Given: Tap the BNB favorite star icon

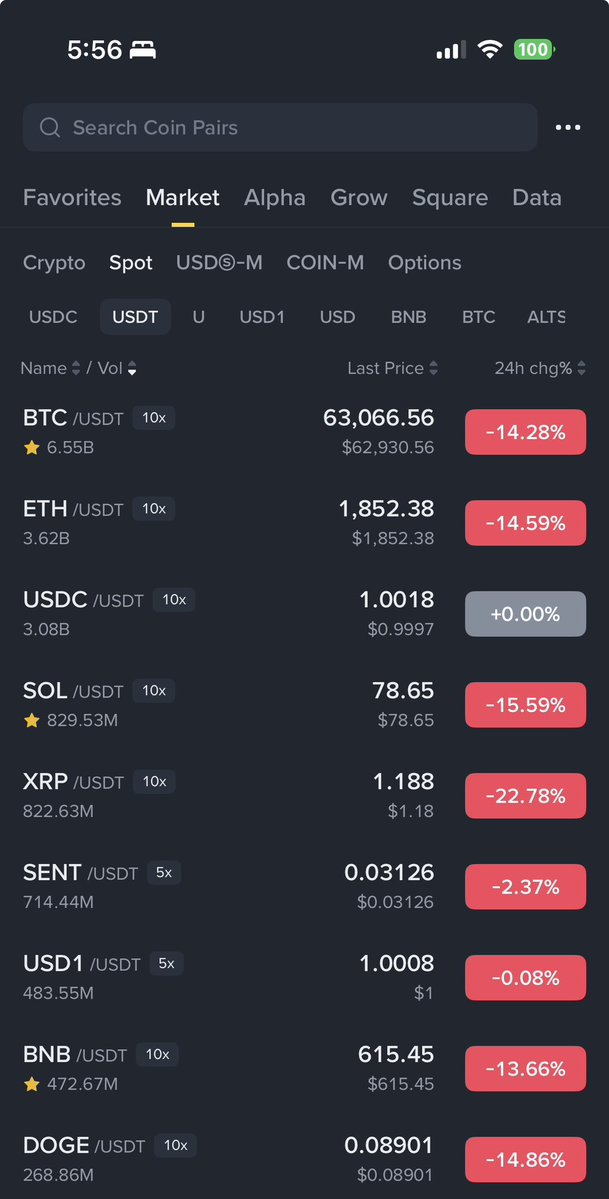Looking at the screenshot, I should [31, 1084].
